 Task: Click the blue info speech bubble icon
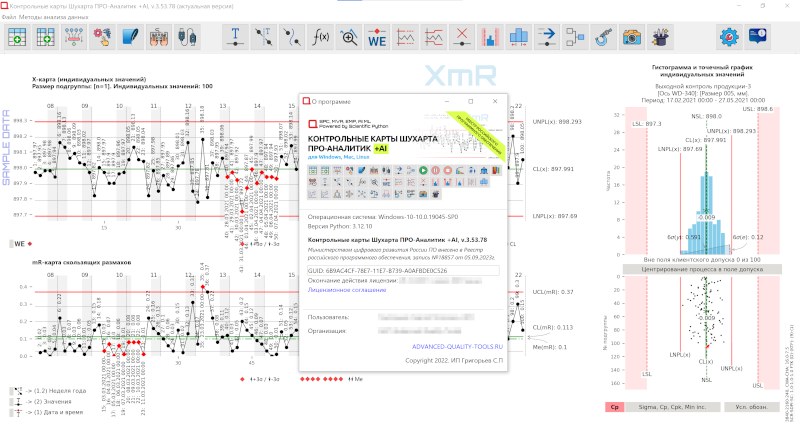click(x=758, y=37)
